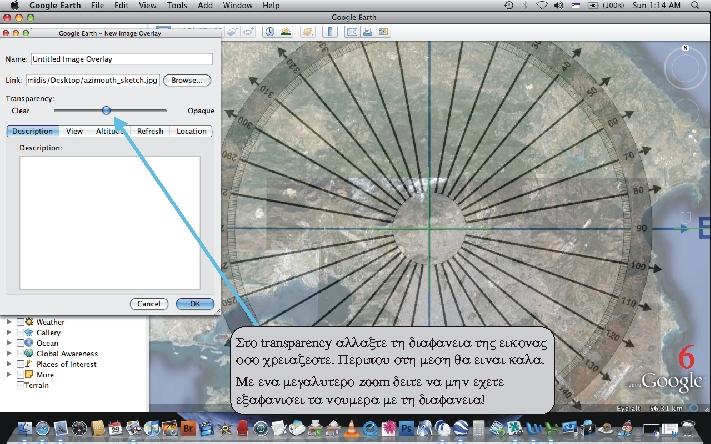
Task: Expand the Gallery layer tree
Action: click(9, 332)
